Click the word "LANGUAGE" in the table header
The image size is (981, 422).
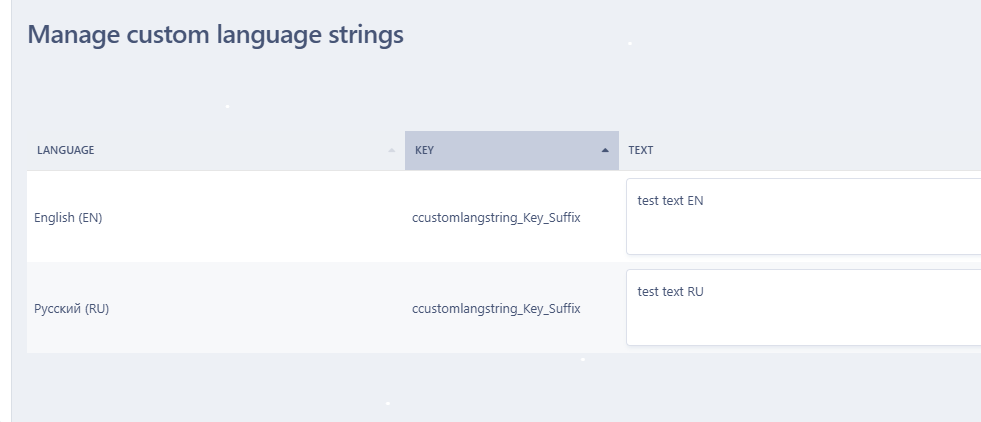coord(65,151)
